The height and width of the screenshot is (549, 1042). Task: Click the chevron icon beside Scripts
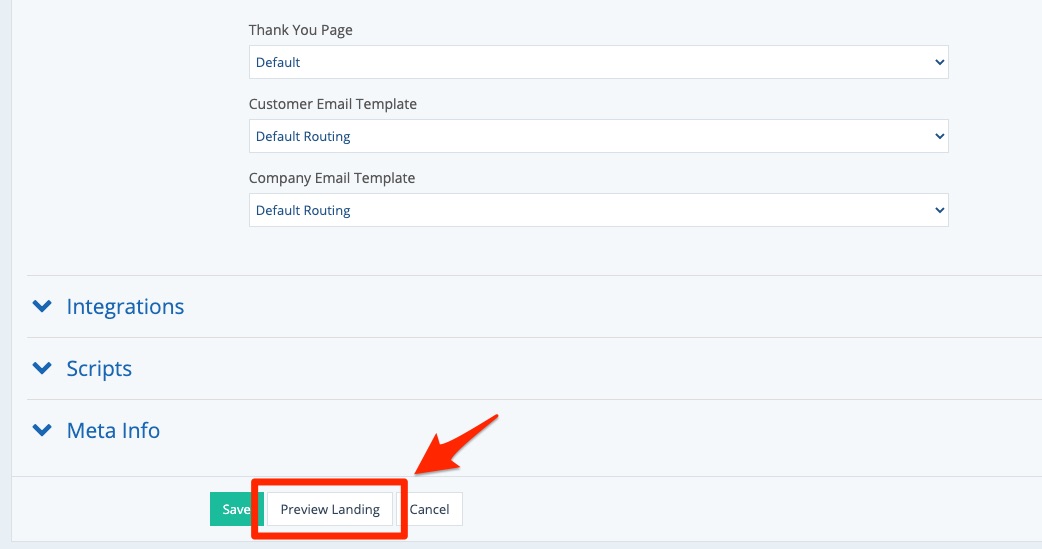[x=42, y=368]
